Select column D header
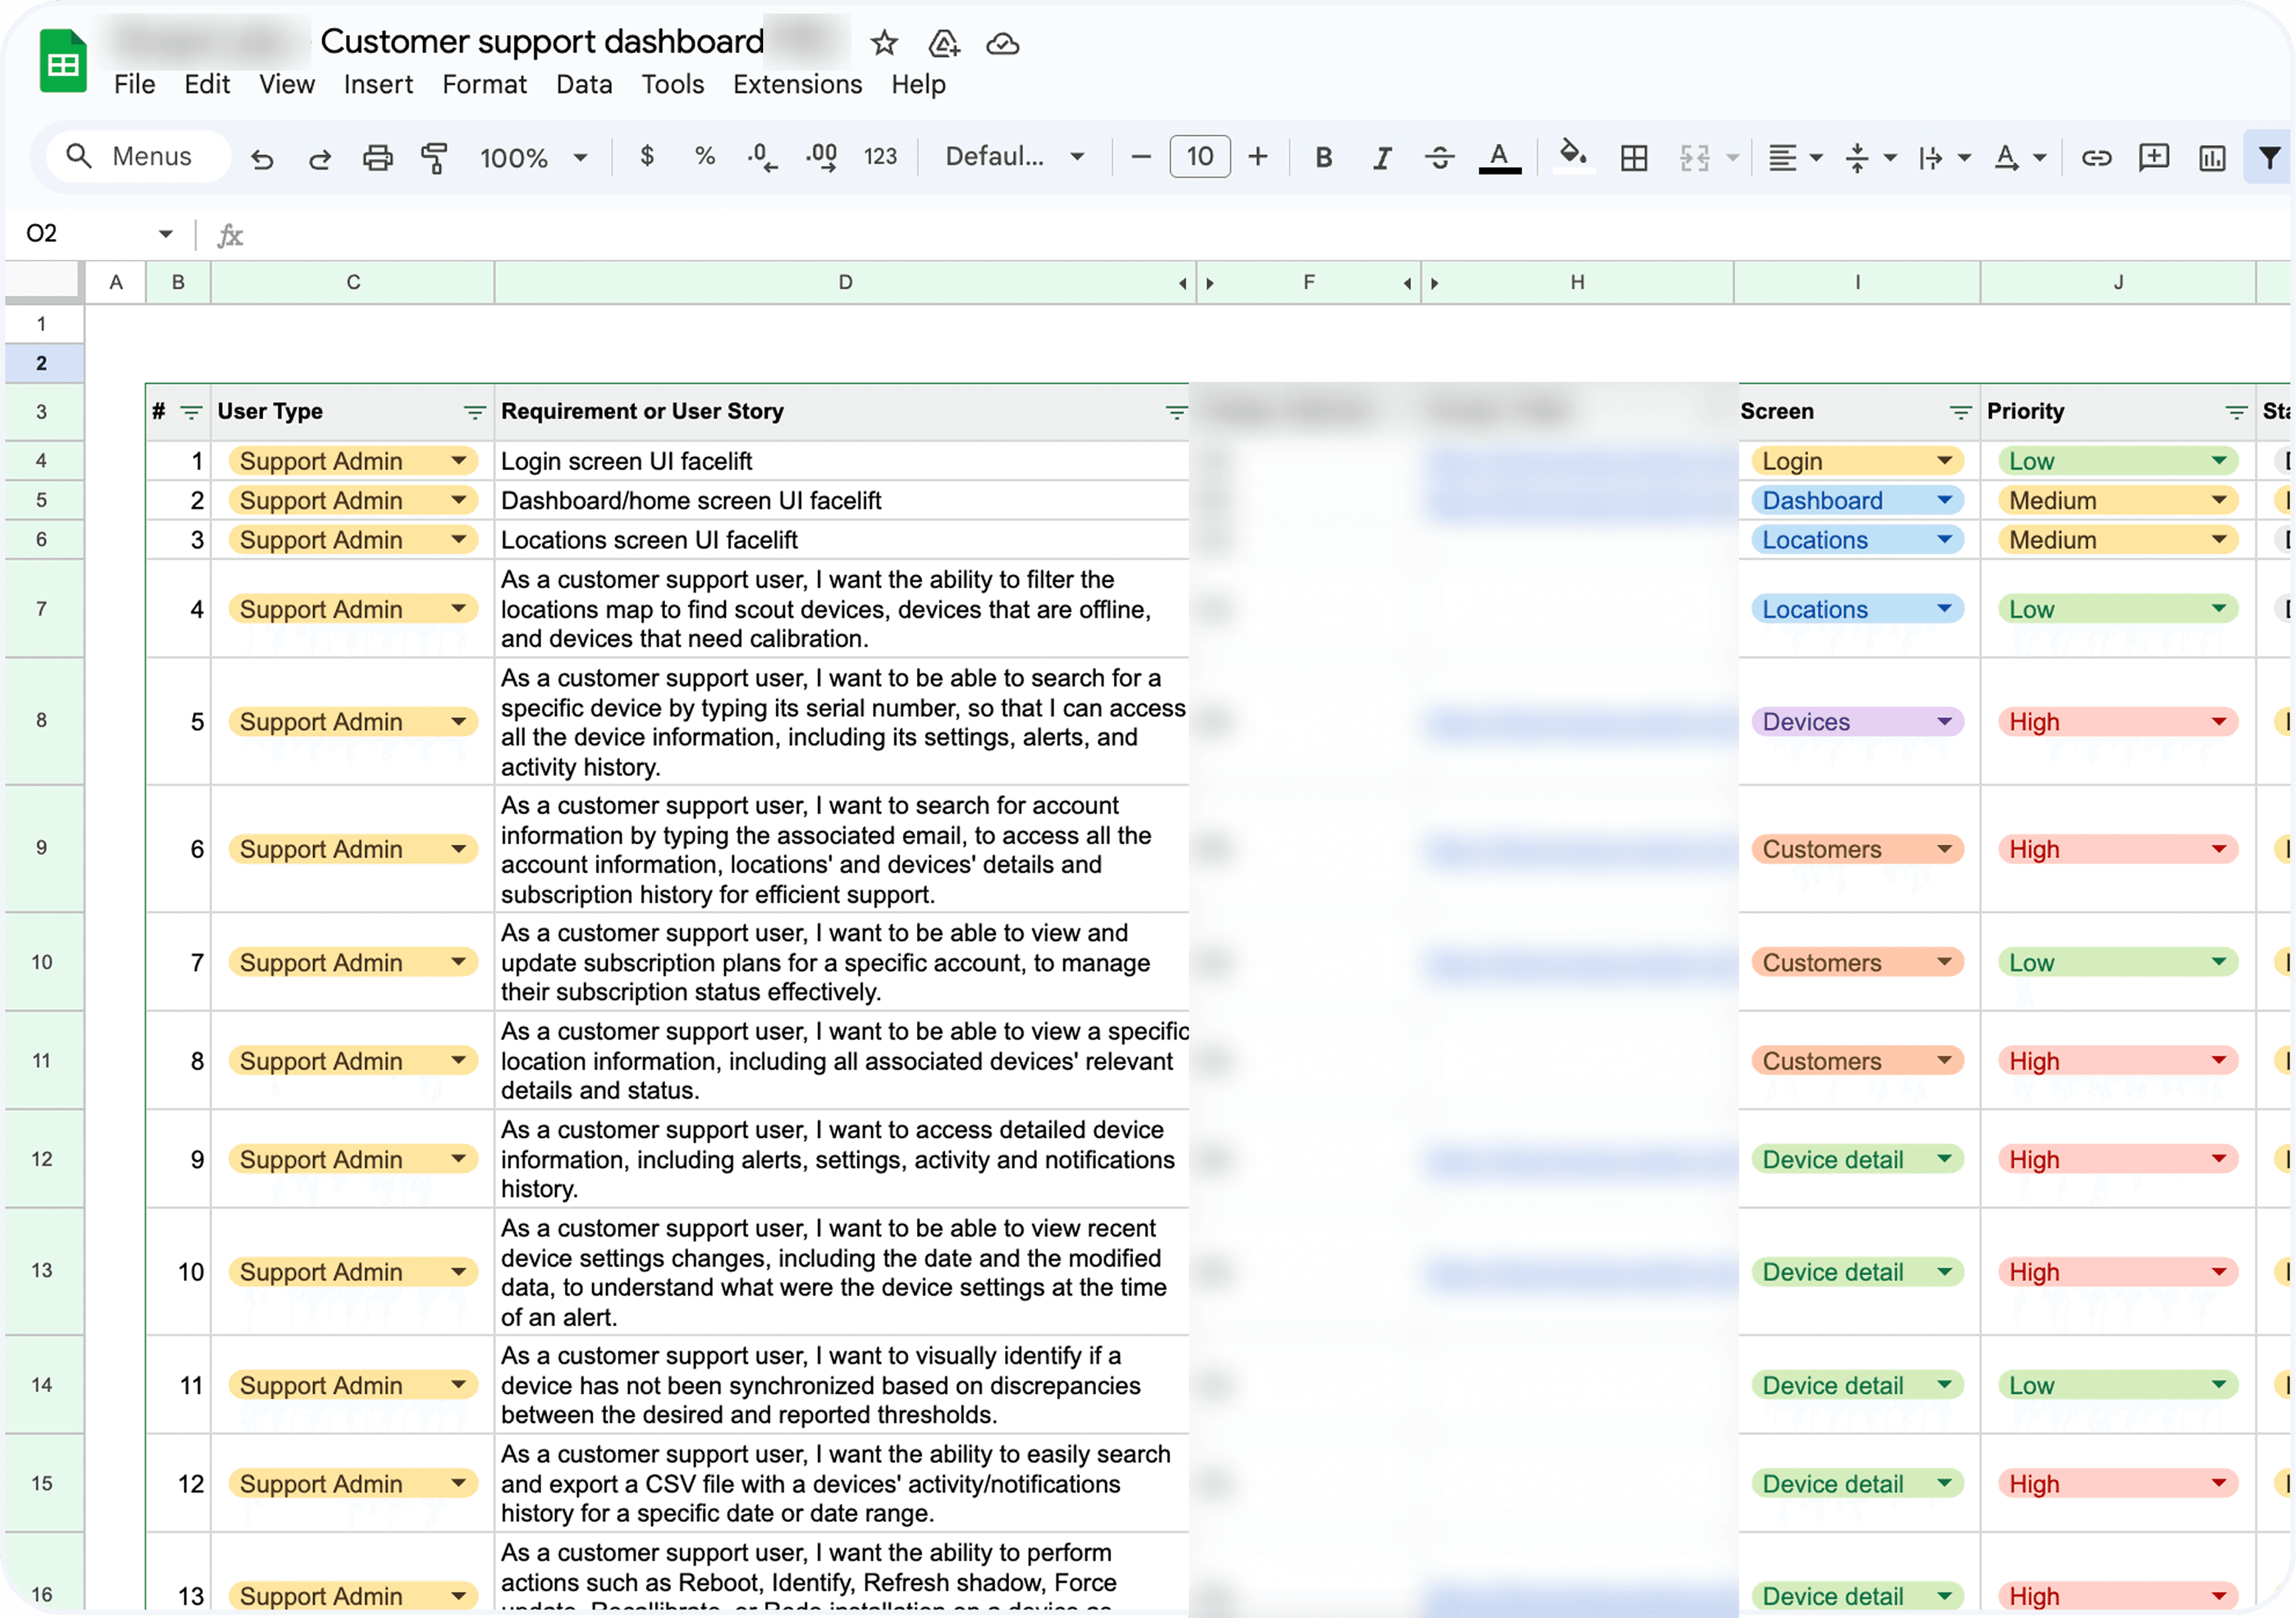Screen dimensions: 2296x1618 [845, 282]
